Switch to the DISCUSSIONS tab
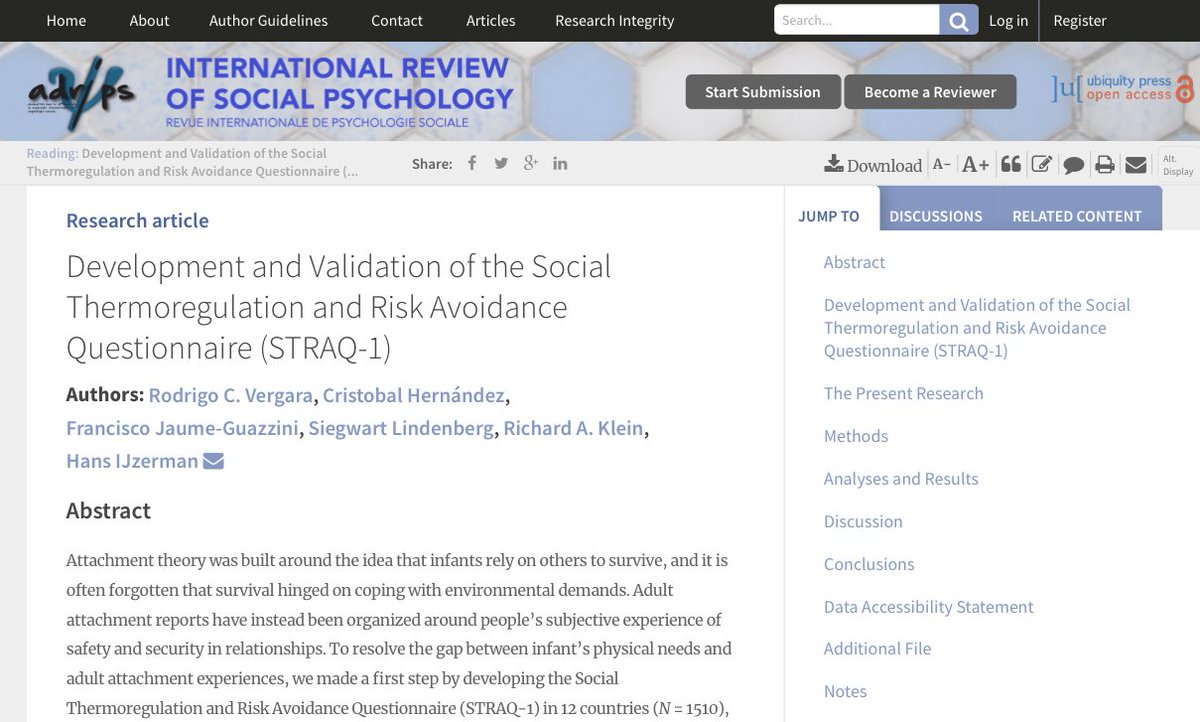This screenshot has height=722, width=1200. click(x=936, y=215)
